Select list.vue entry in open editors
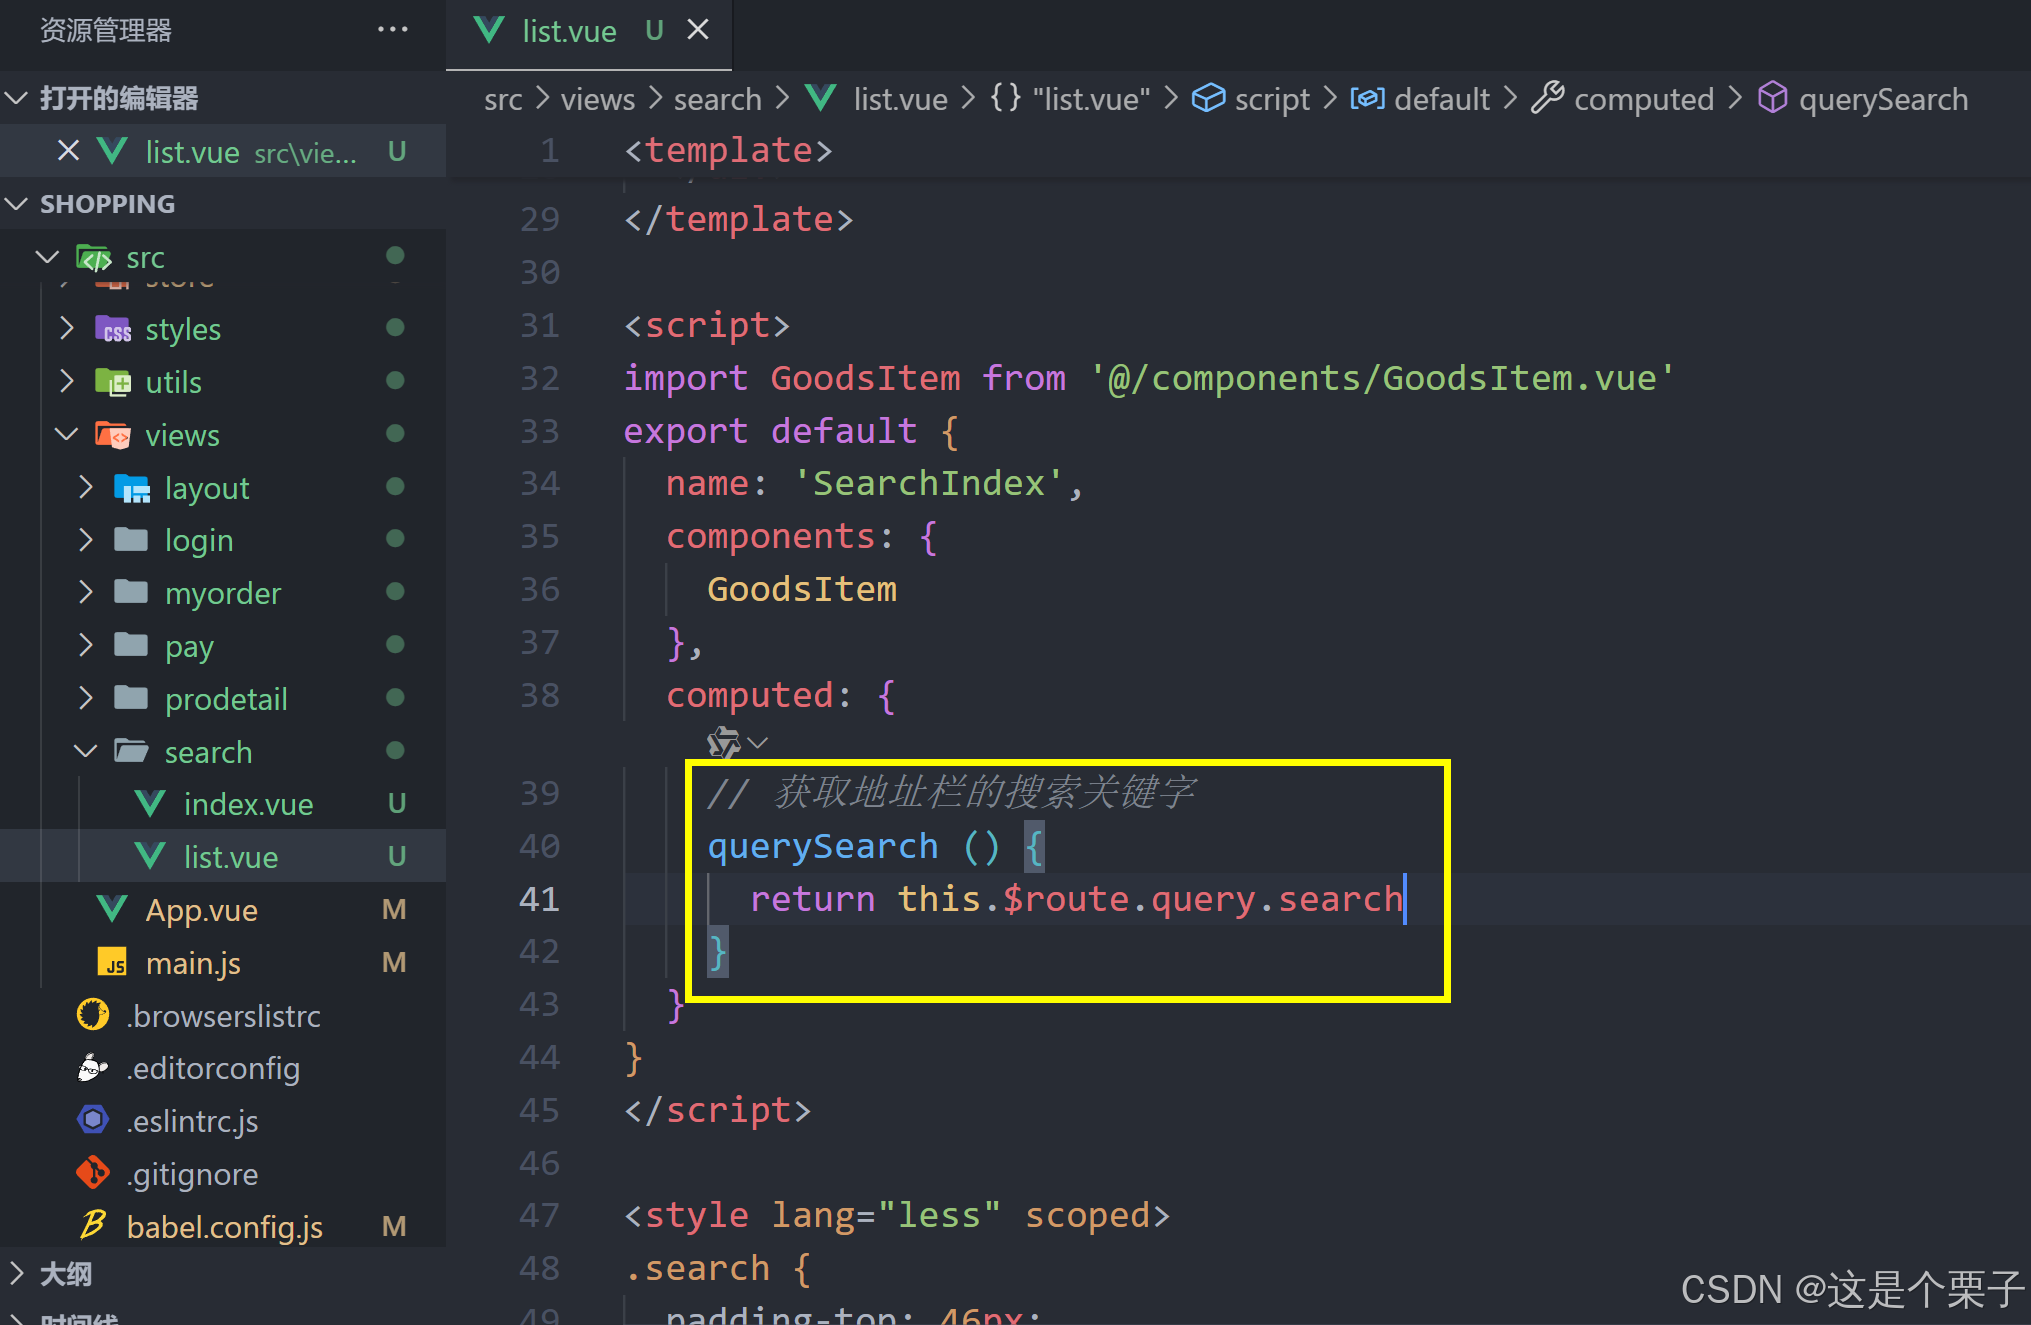2031x1325 pixels. tap(223, 151)
